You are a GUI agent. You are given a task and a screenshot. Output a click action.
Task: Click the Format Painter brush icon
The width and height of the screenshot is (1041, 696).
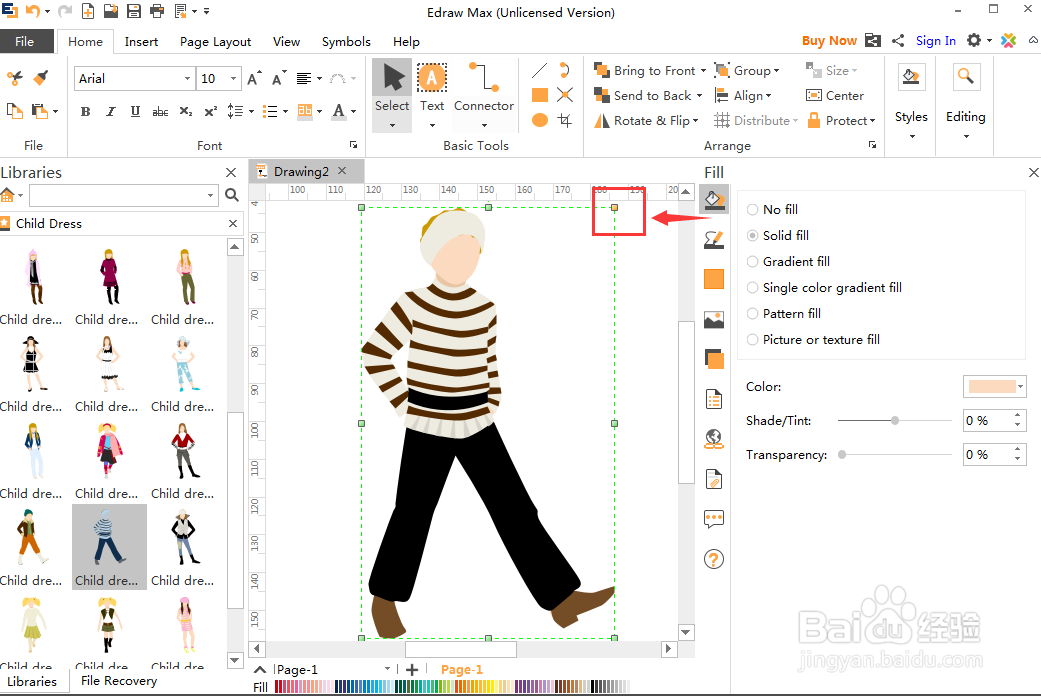41,78
